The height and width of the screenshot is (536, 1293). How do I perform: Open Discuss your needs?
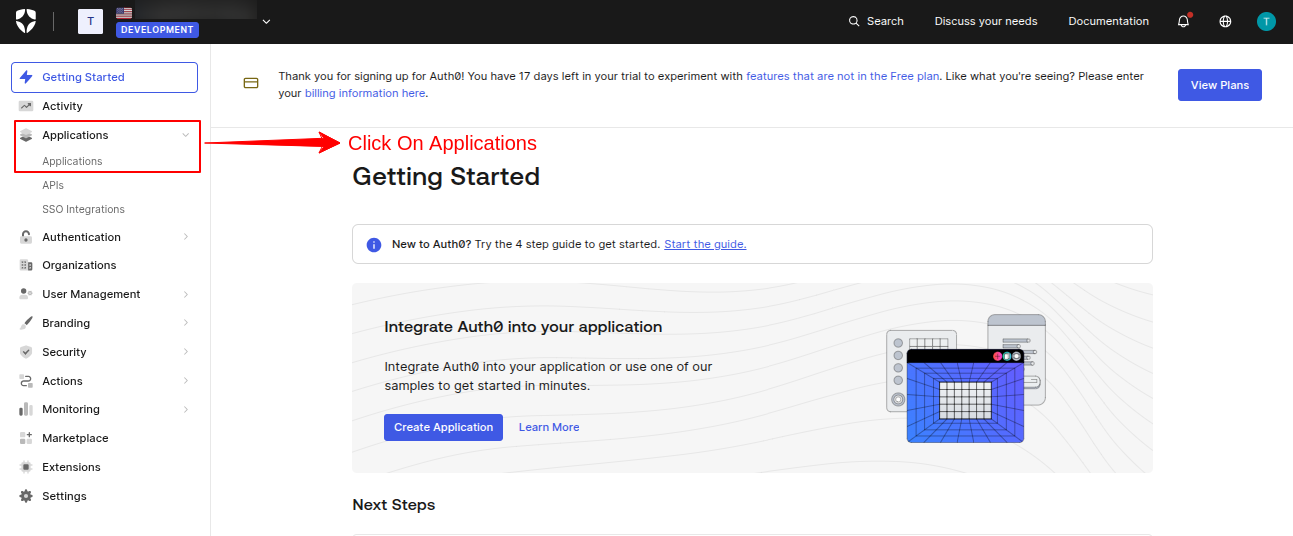[x=986, y=21]
